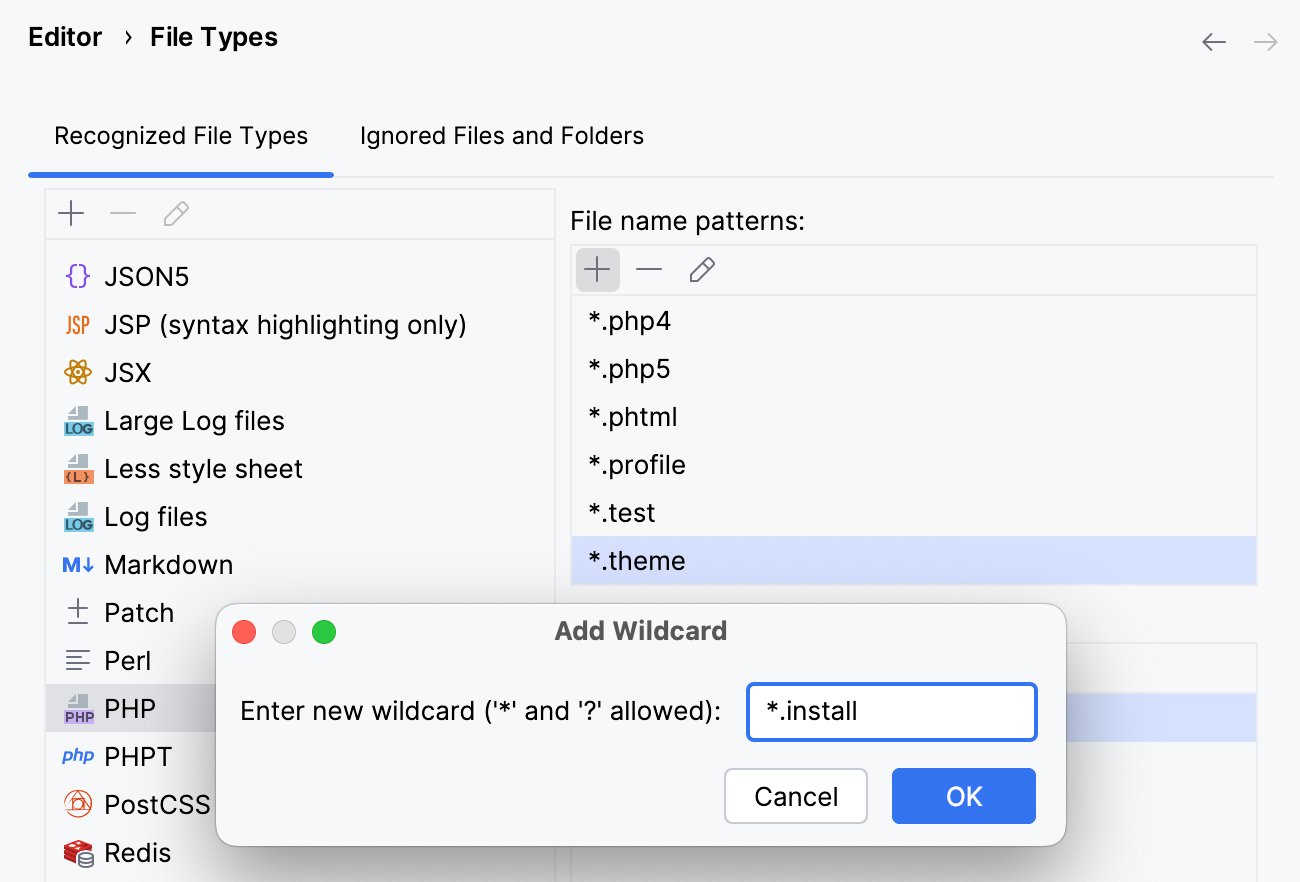Click the JSX React icon
The width and height of the screenshot is (1300, 882).
coord(77,372)
